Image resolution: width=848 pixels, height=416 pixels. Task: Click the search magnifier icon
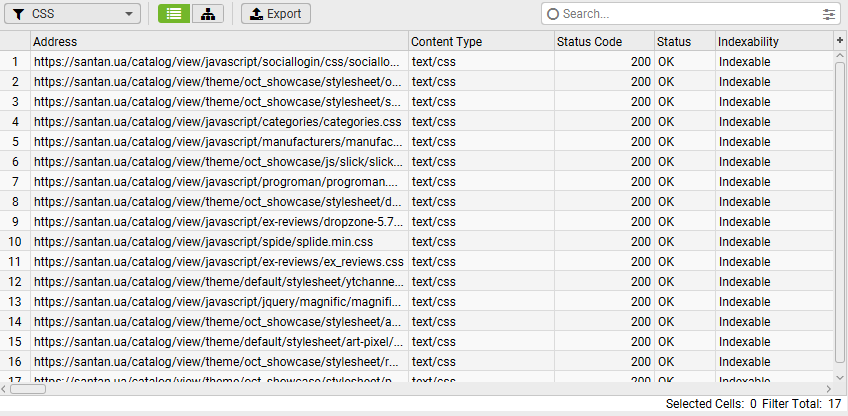coord(553,14)
